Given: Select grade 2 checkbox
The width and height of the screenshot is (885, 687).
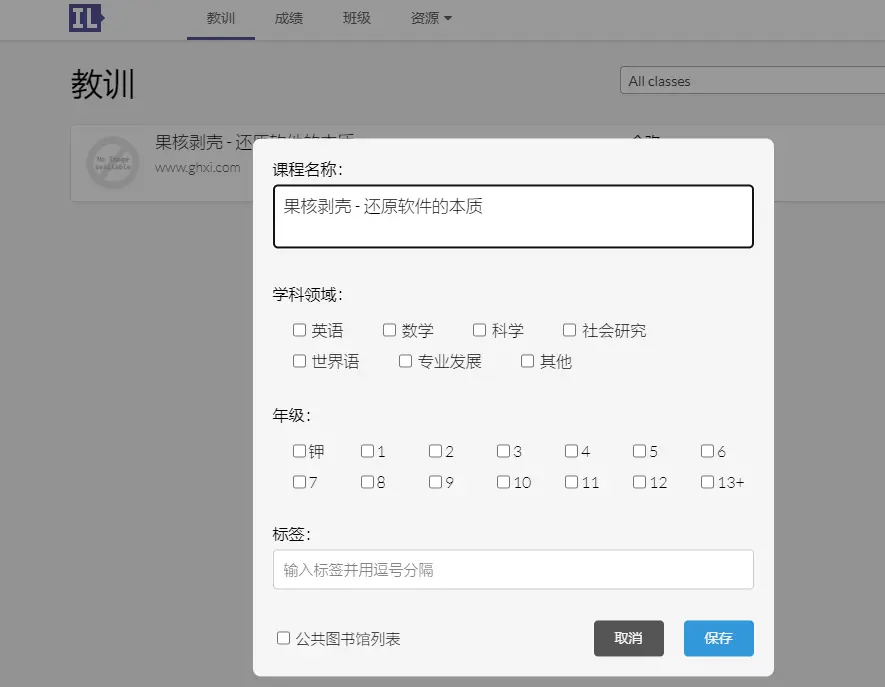Looking at the screenshot, I should click(435, 450).
